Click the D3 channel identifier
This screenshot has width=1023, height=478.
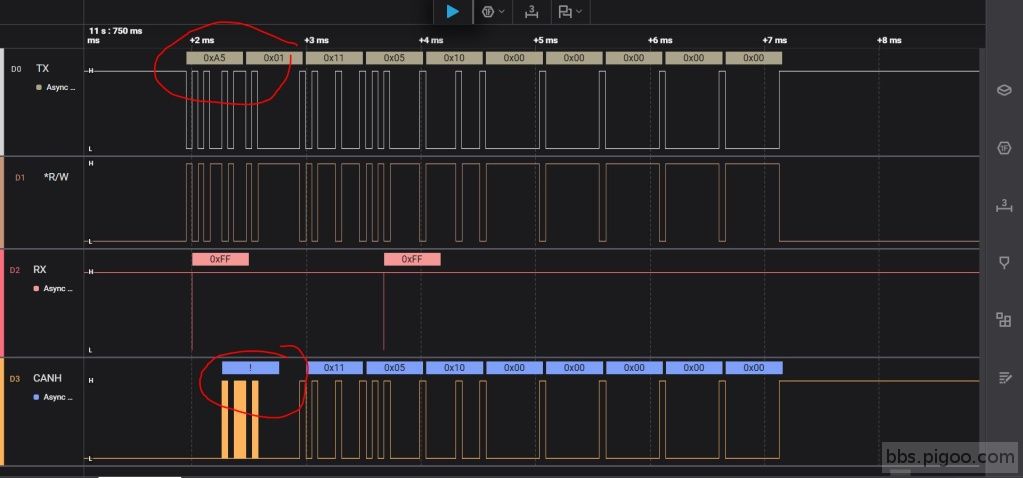tap(14, 378)
